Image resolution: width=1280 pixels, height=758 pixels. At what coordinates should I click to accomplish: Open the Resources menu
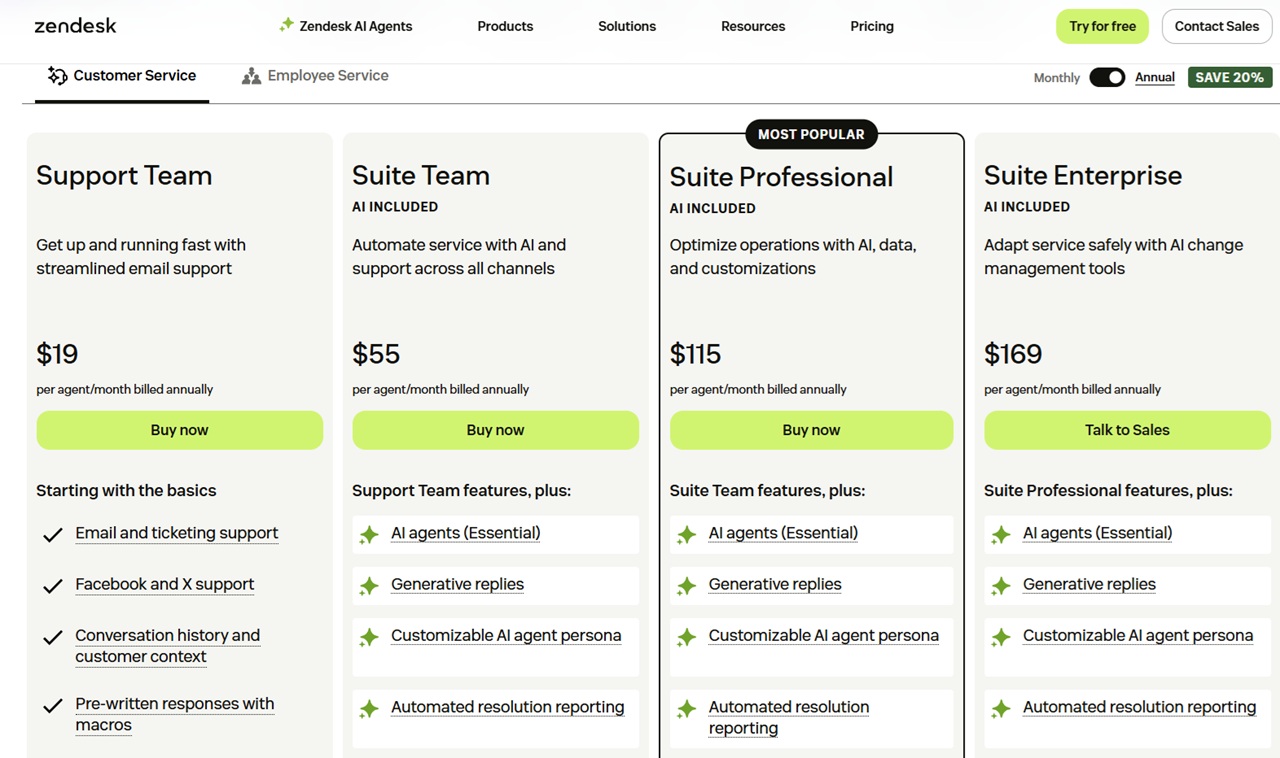pyautogui.click(x=752, y=26)
